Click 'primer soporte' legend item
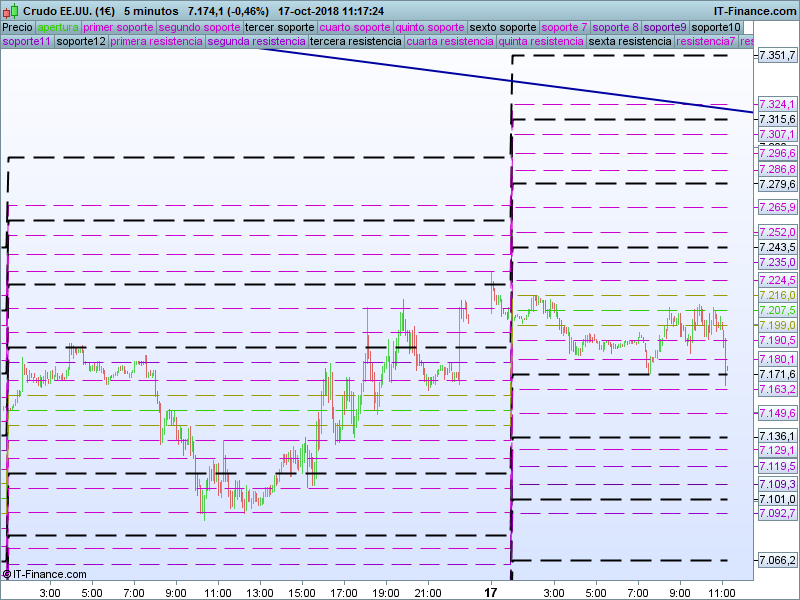The image size is (800, 600). 118,27
